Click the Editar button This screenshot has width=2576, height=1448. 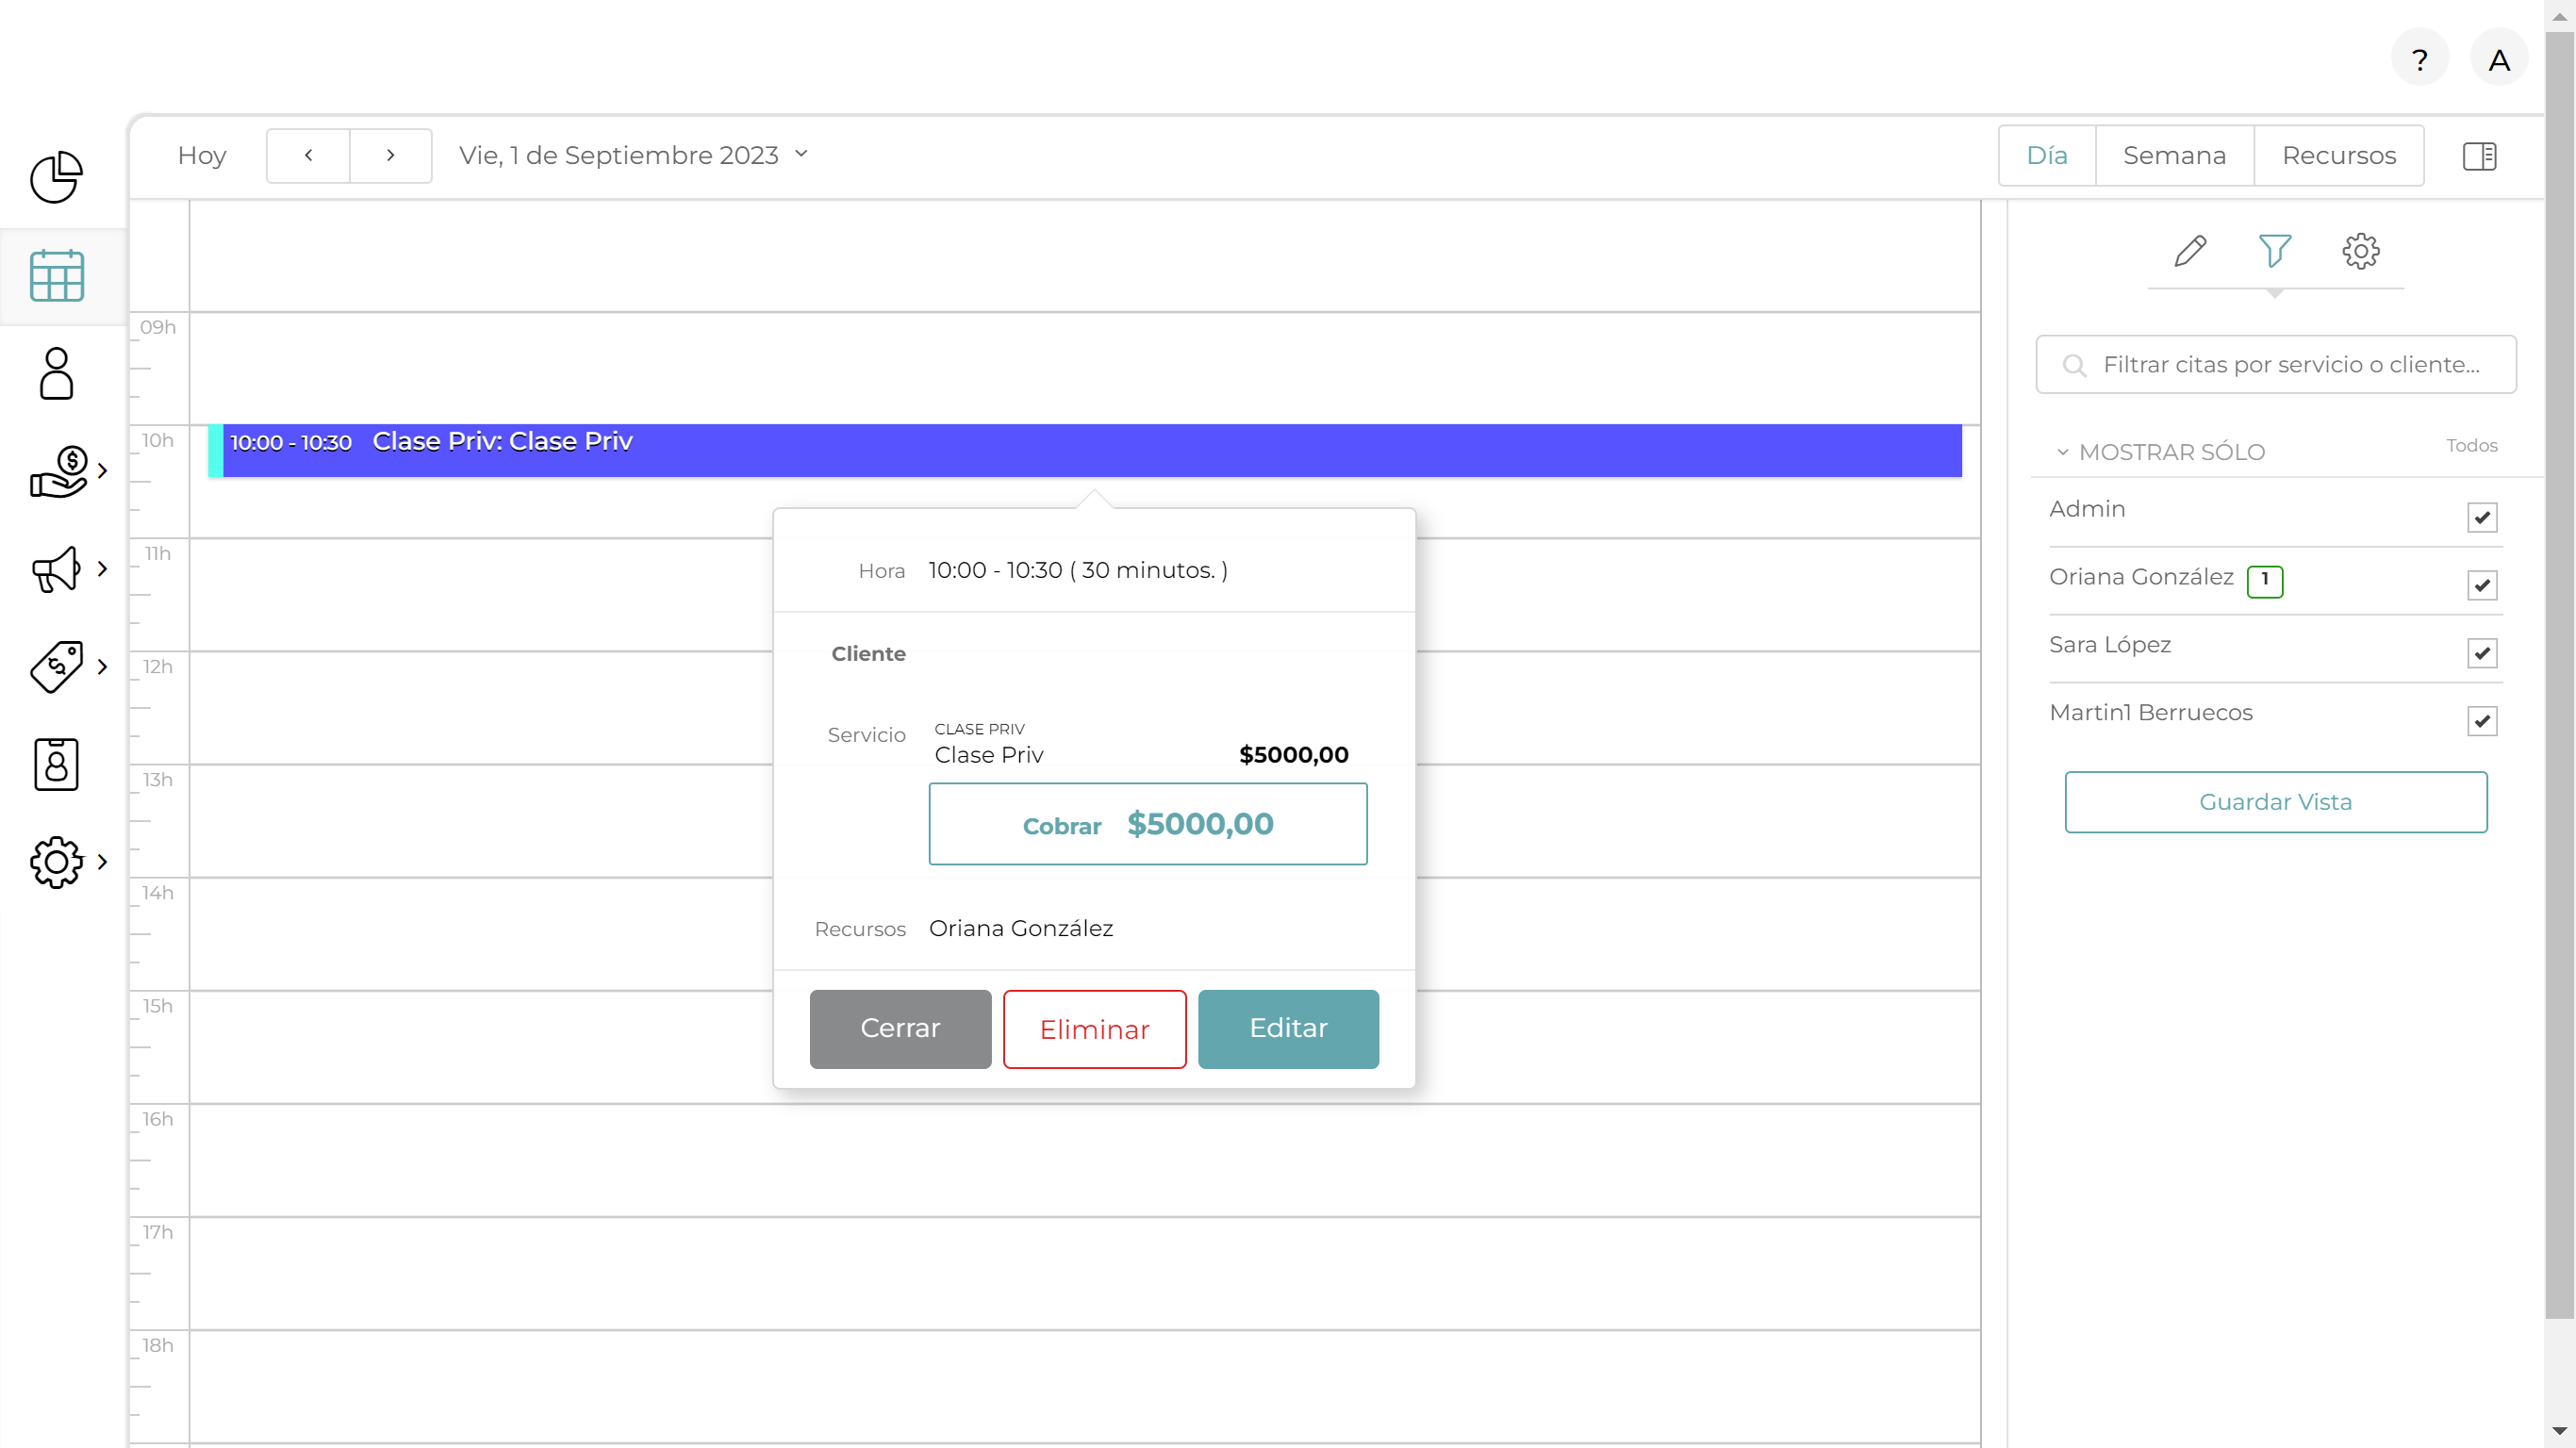[x=1288, y=1028]
